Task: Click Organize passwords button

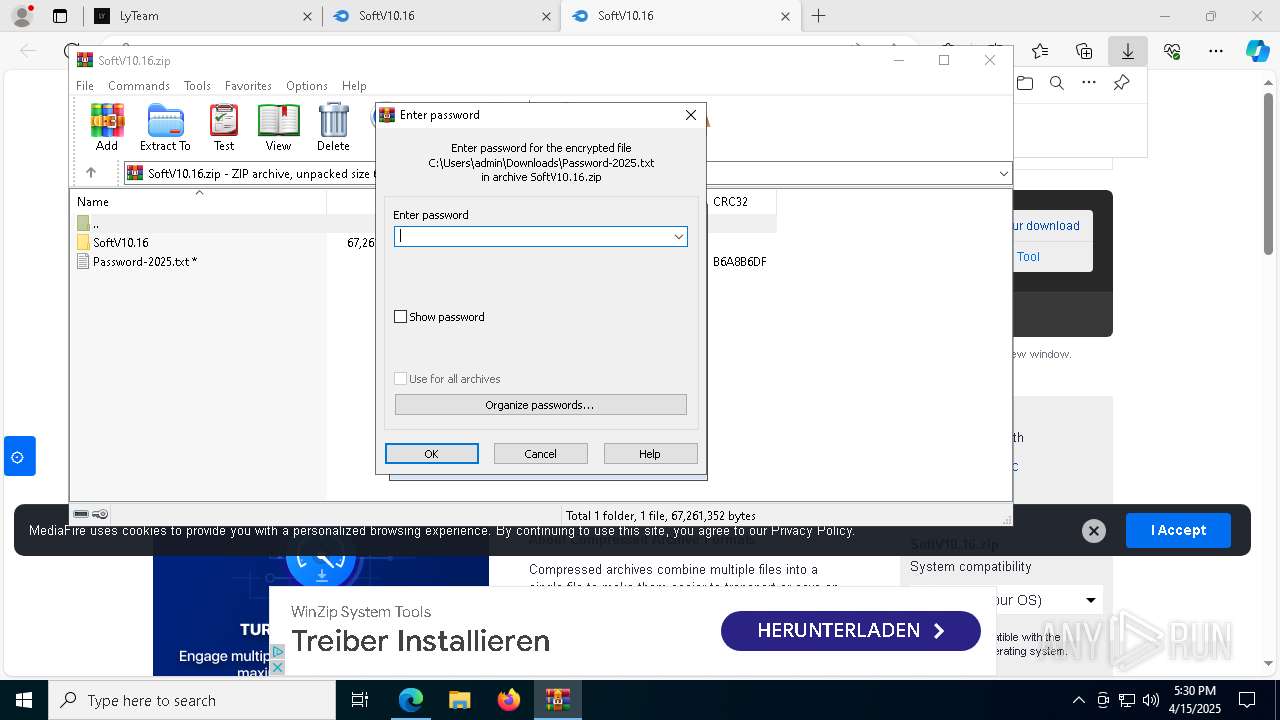Action: tap(541, 405)
